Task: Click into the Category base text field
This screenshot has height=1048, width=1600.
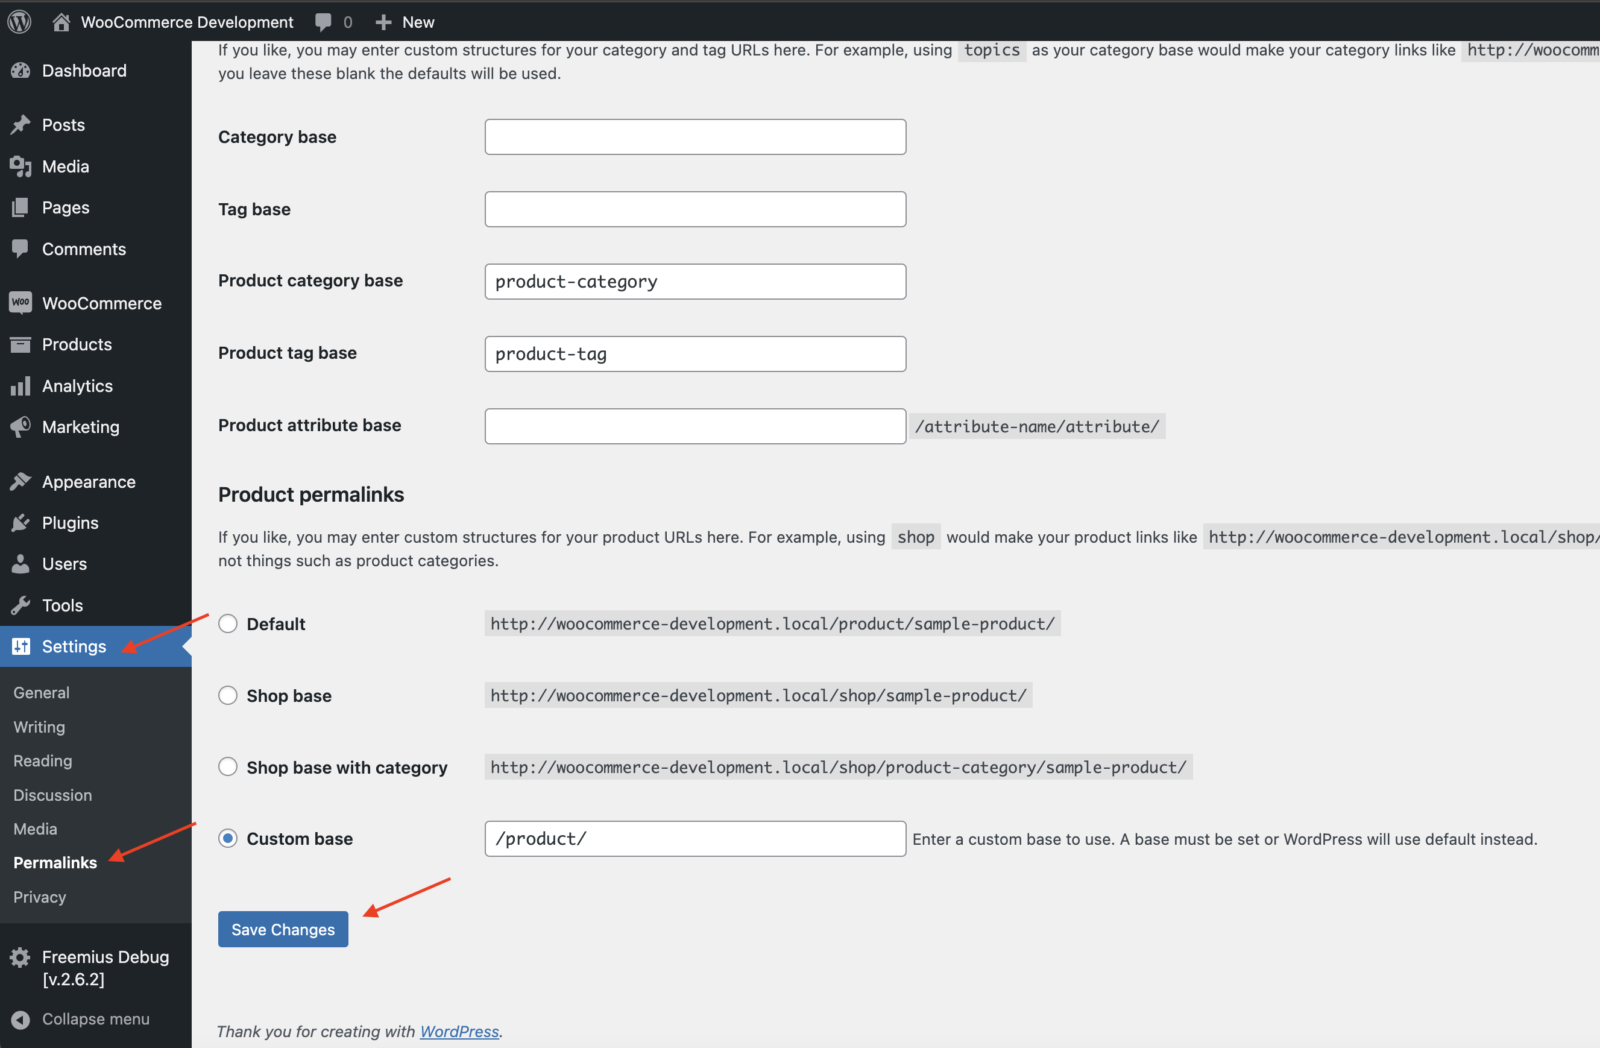Action: point(695,137)
